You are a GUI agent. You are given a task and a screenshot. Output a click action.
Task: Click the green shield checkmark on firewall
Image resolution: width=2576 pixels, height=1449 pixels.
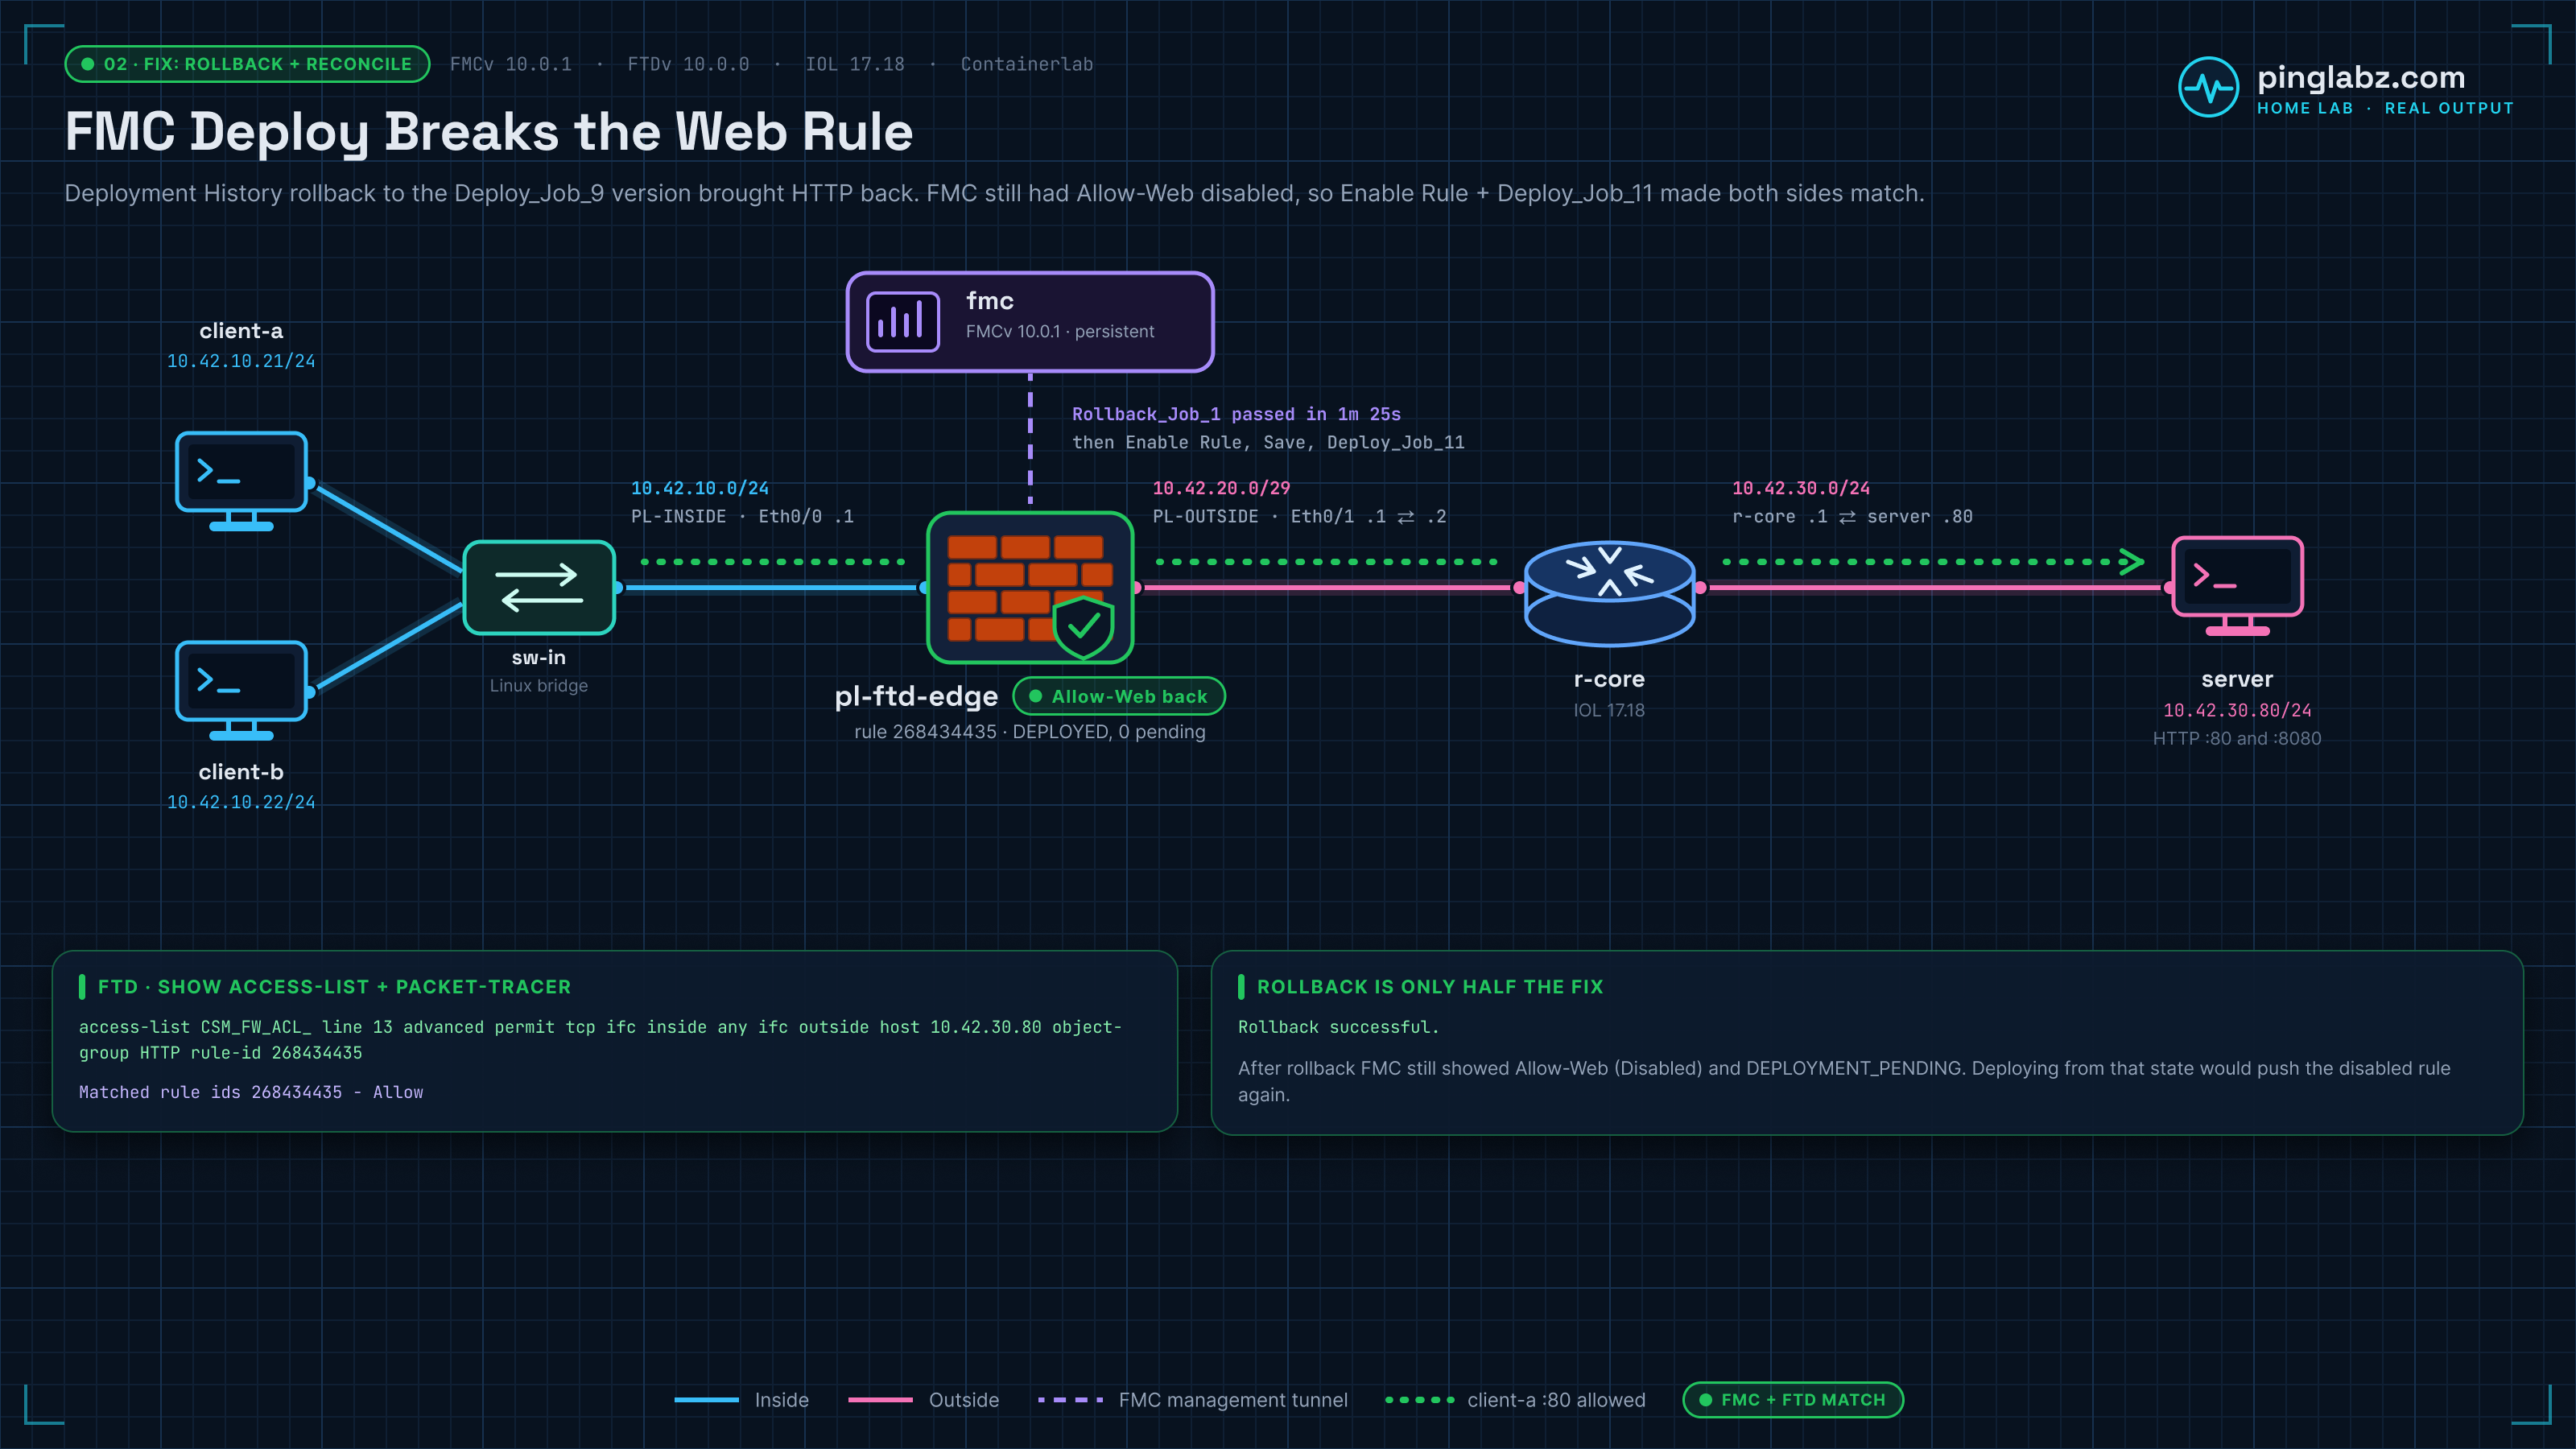point(1084,627)
